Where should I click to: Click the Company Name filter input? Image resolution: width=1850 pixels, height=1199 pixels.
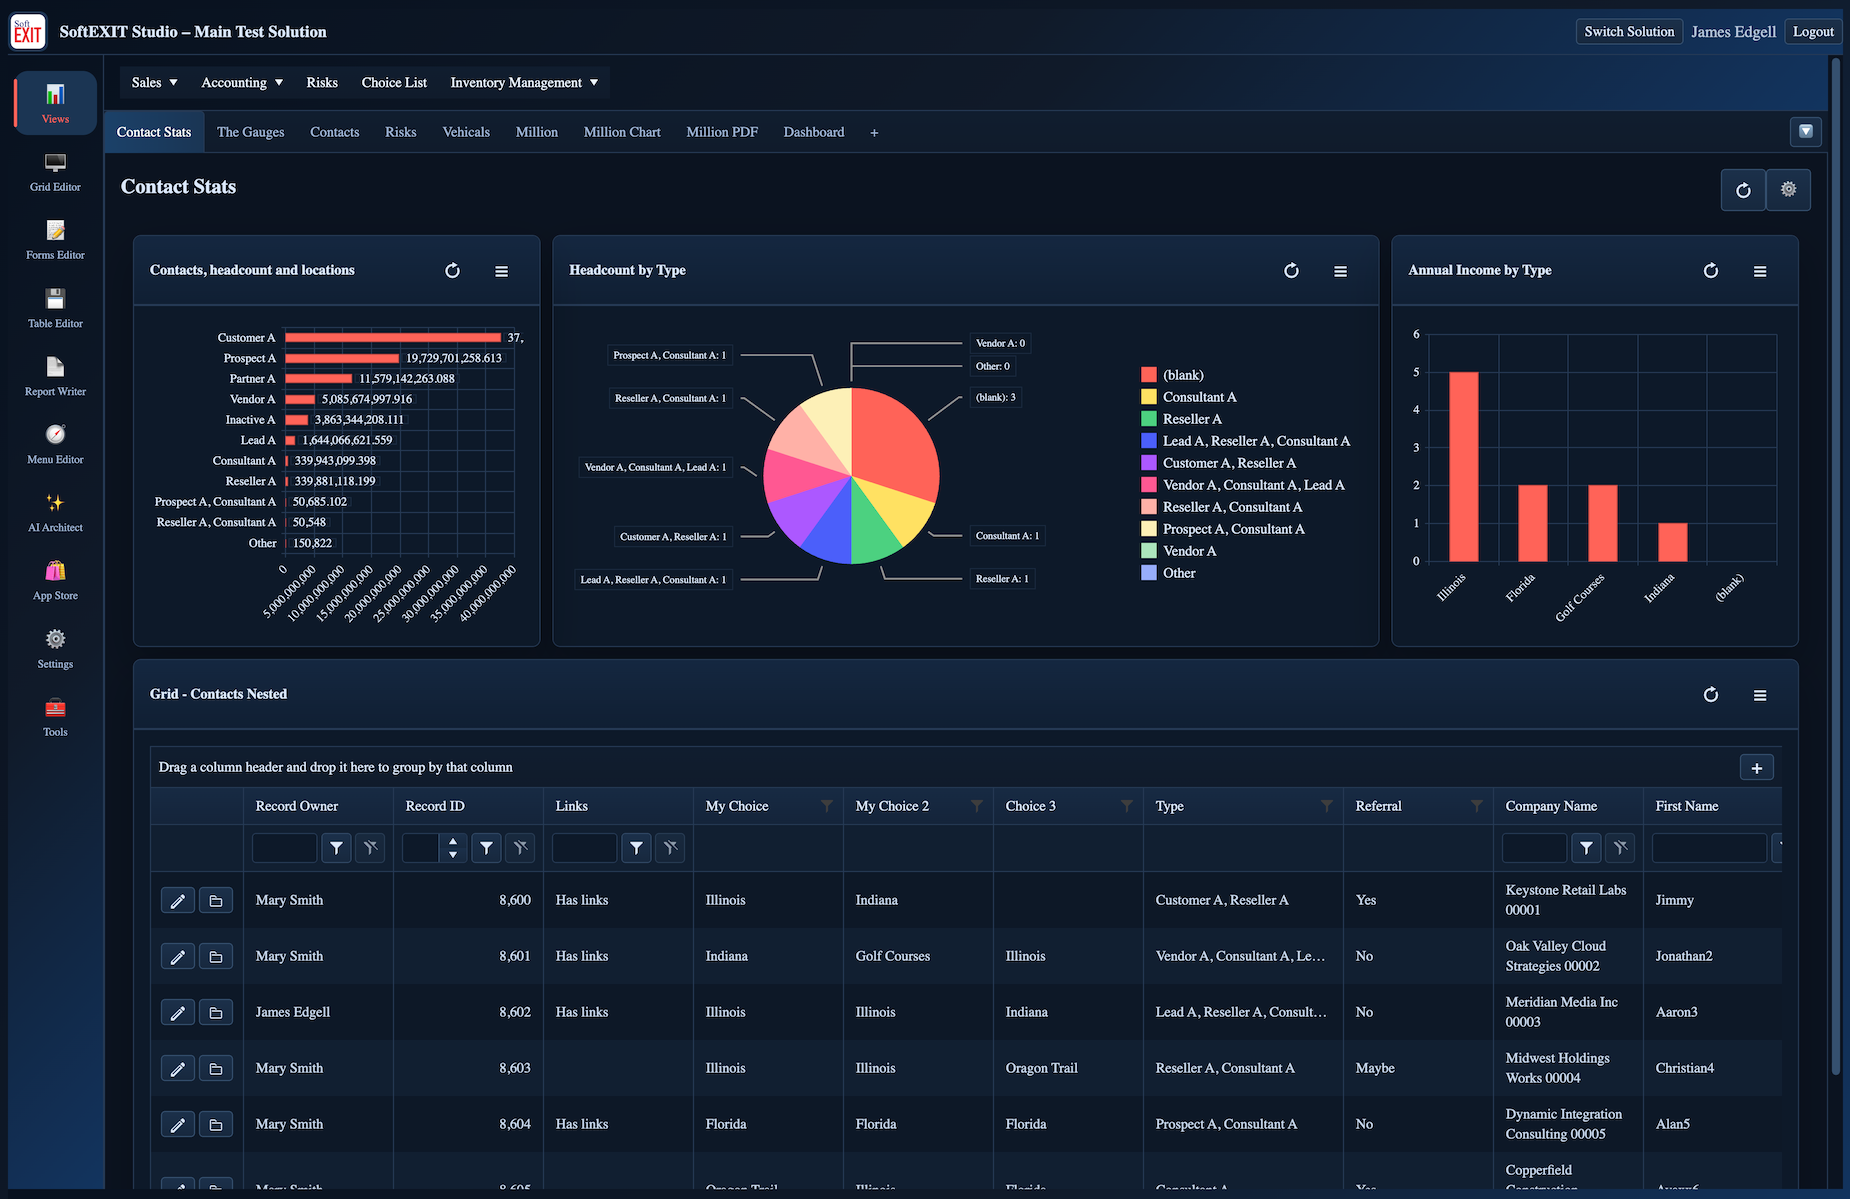coord(1534,848)
